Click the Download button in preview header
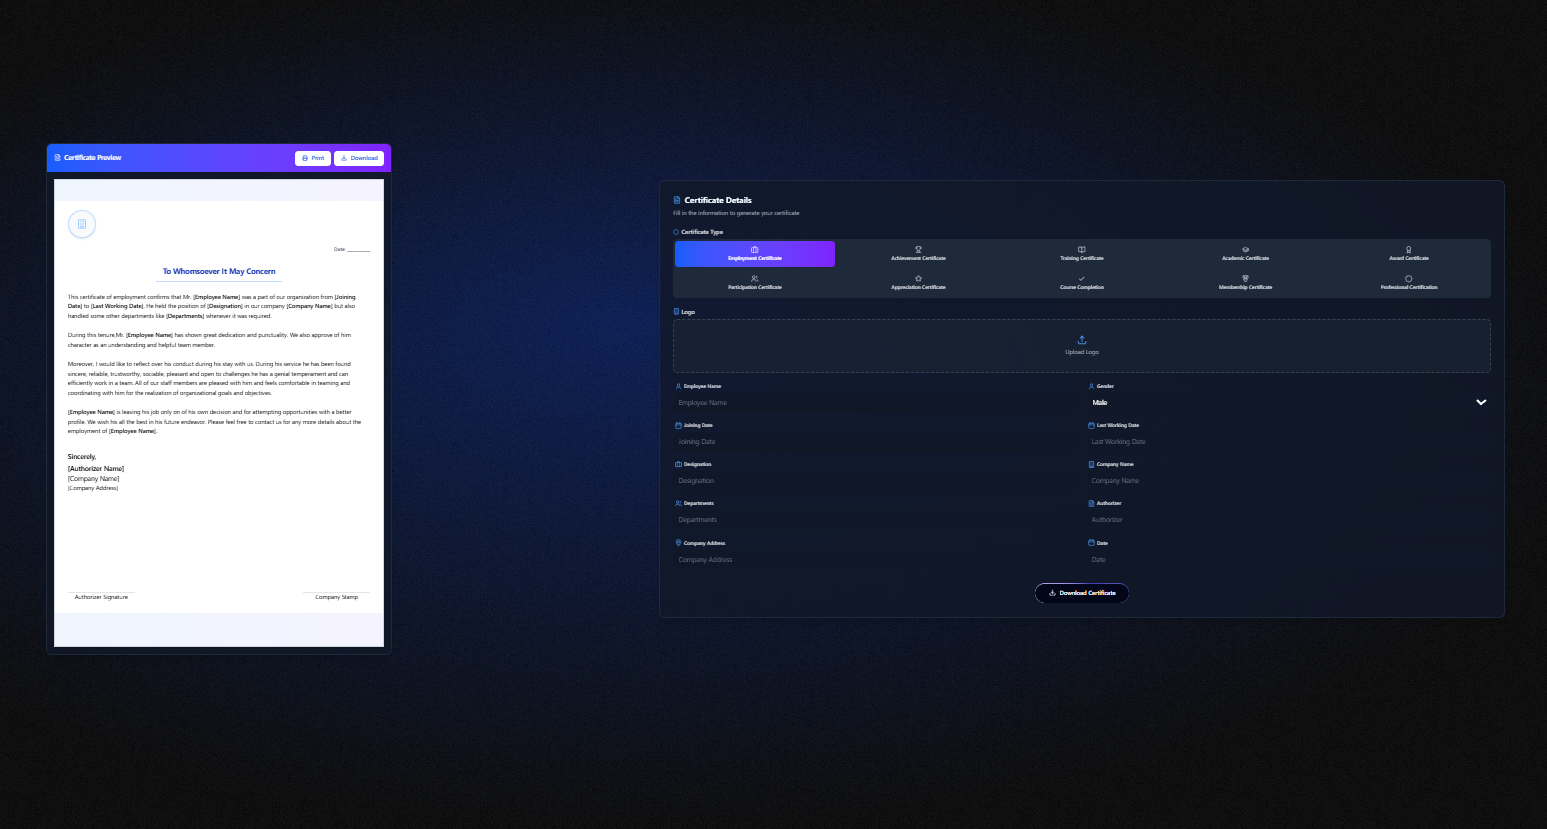 pyautogui.click(x=359, y=158)
